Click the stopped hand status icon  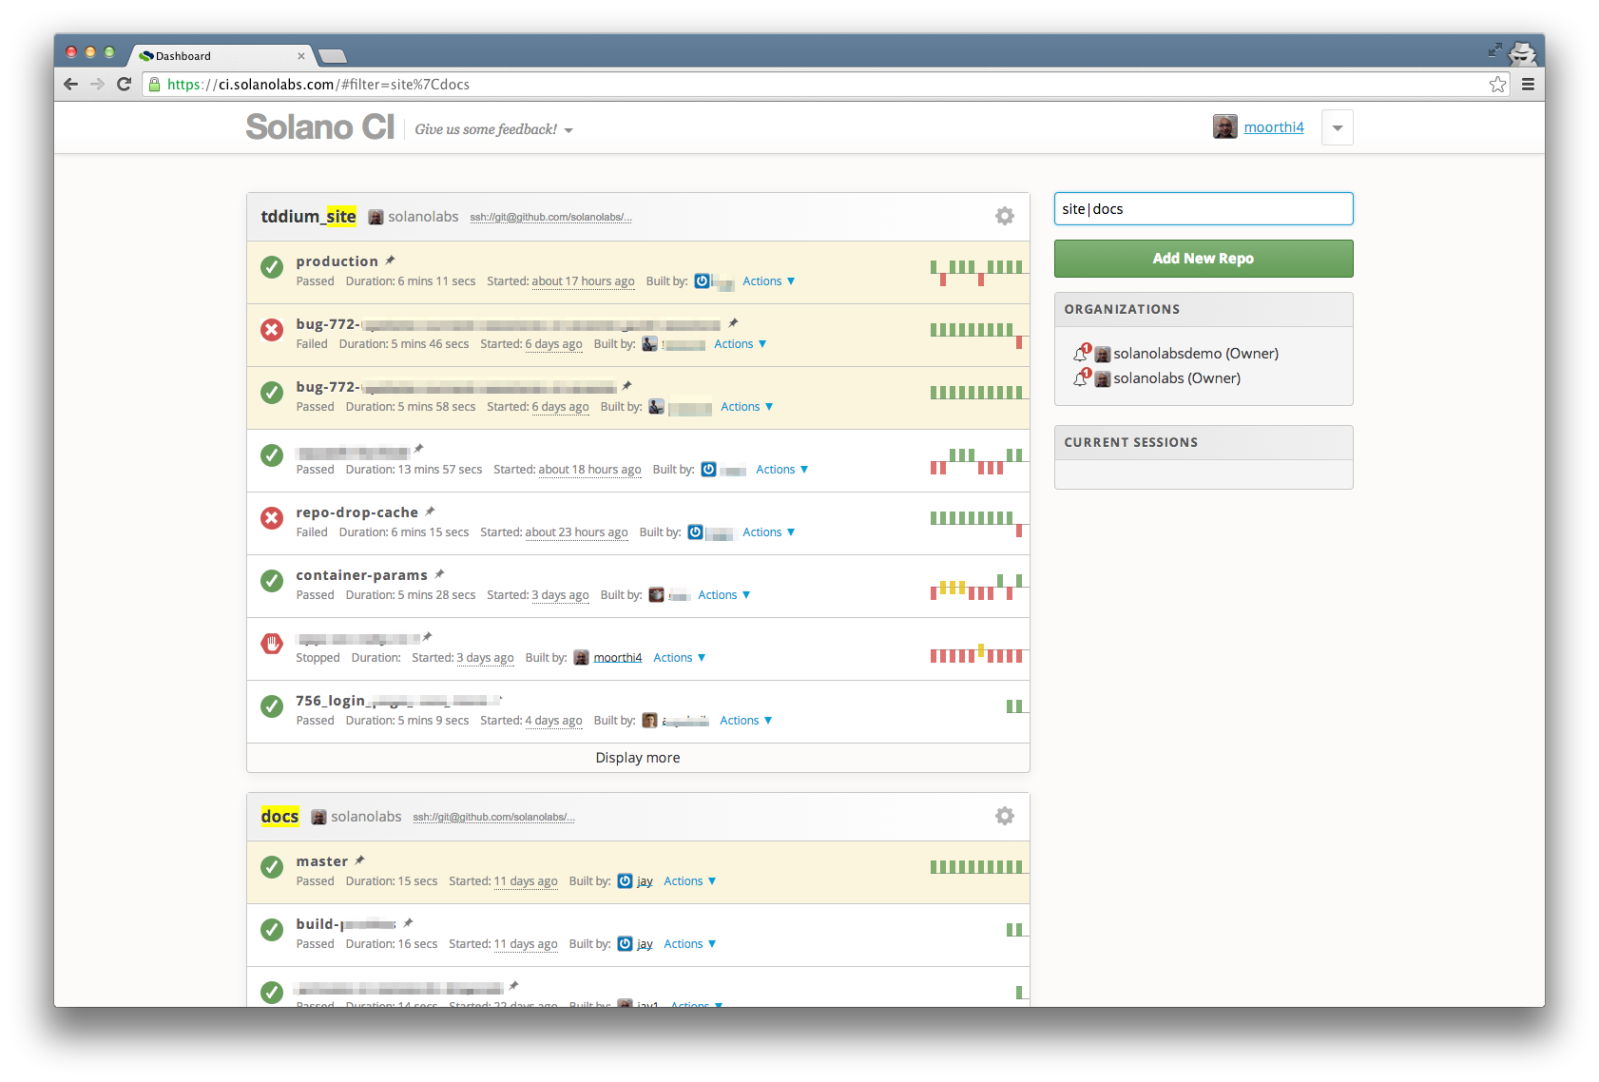pyautogui.click(x=271, y=644)
